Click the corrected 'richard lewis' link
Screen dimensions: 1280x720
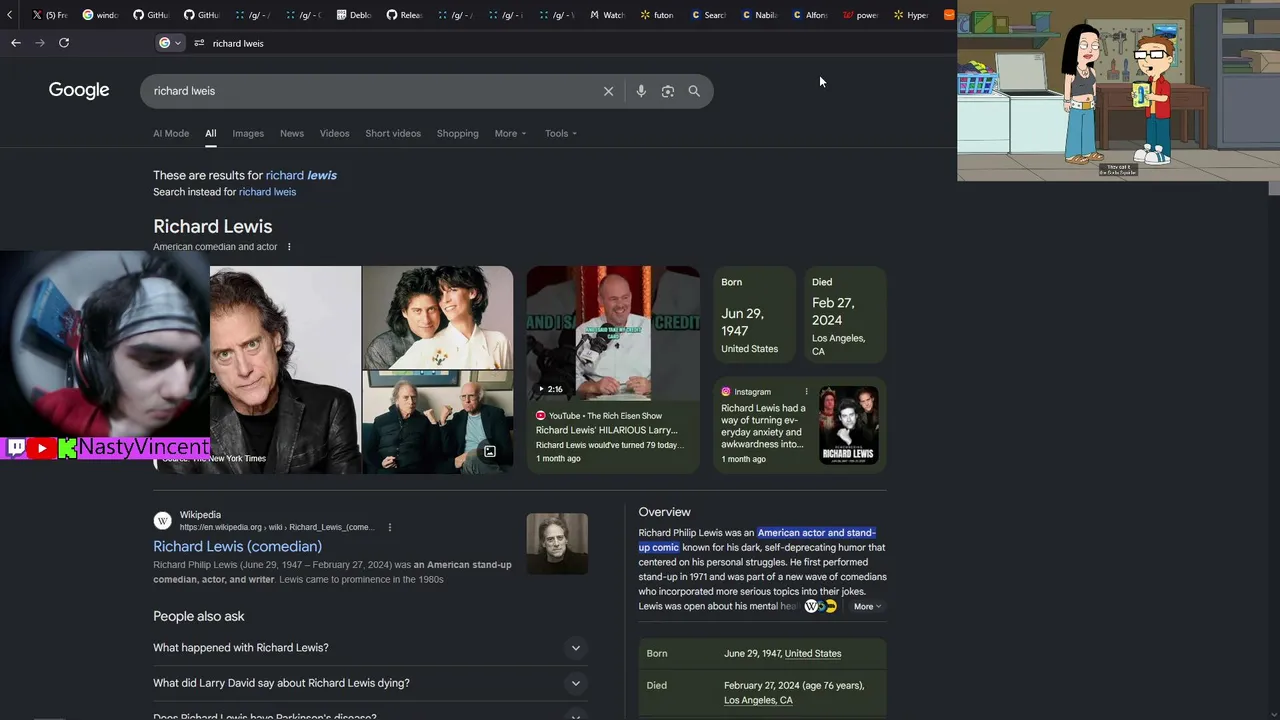(x=301, y=175)
